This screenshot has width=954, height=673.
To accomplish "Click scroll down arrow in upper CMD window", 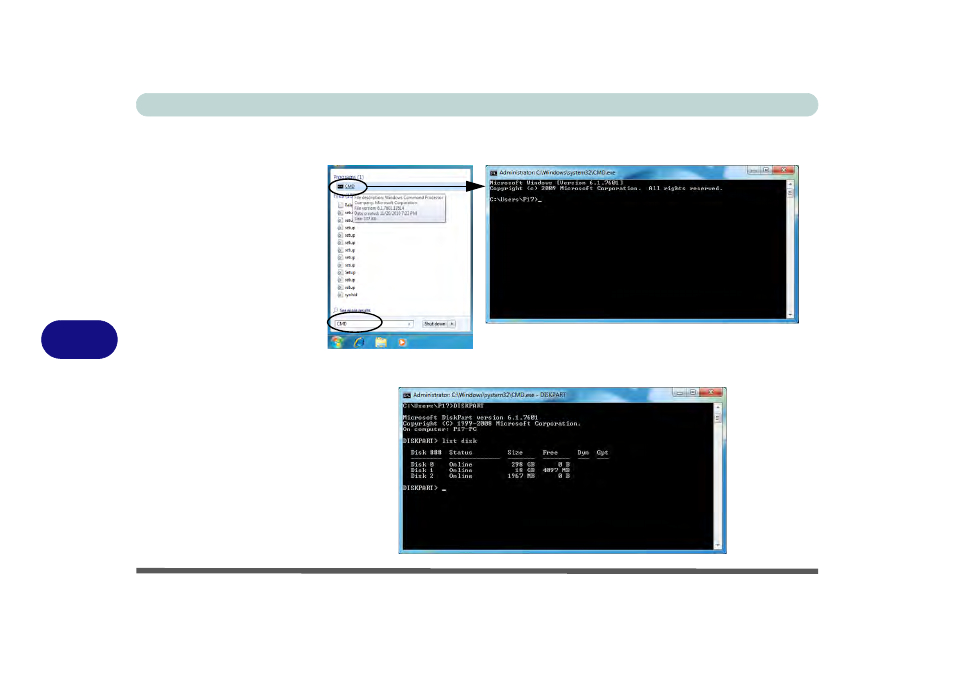I will [790, 315].
